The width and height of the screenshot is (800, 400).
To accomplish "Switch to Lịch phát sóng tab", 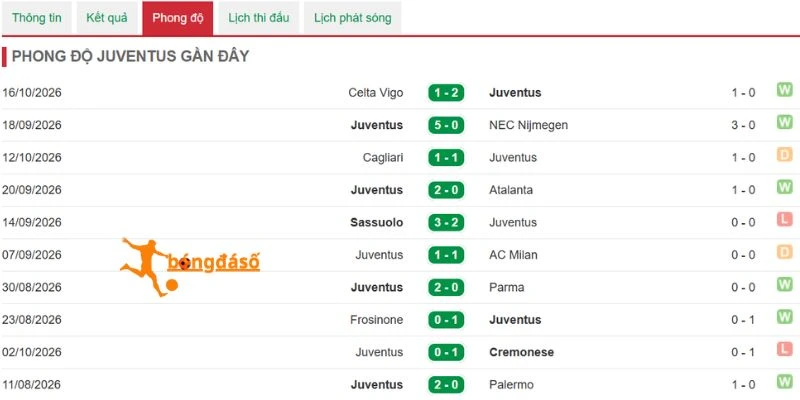I will tap(353, 18).
